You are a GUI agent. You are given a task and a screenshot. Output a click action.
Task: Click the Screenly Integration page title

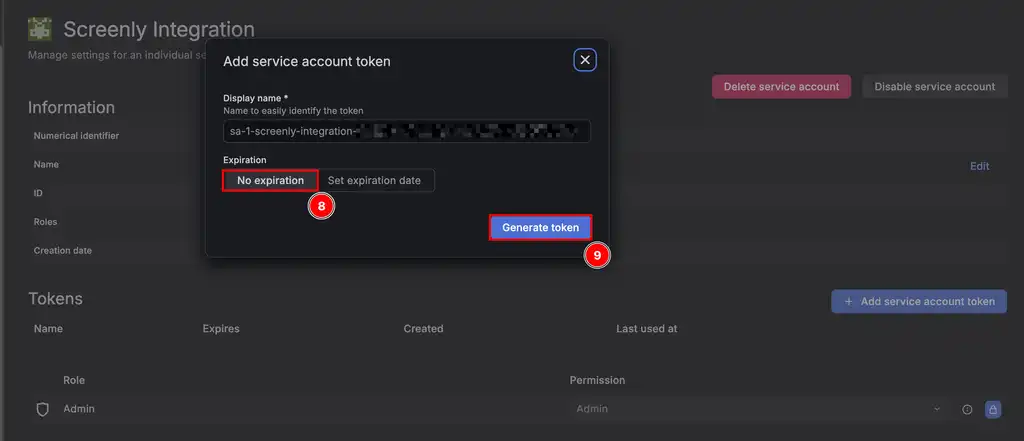click(159, 29)
